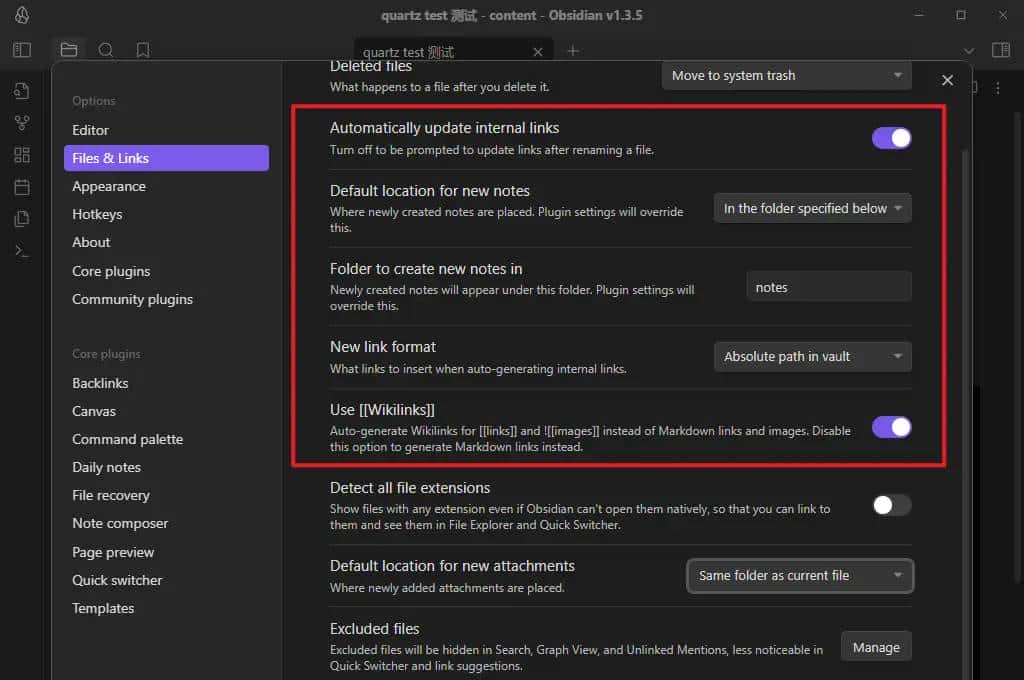Turn off Use [[Wikilinks]] switch
Image resolution: width=1024 pixels, height=680 pixels.
click(891, 427)
